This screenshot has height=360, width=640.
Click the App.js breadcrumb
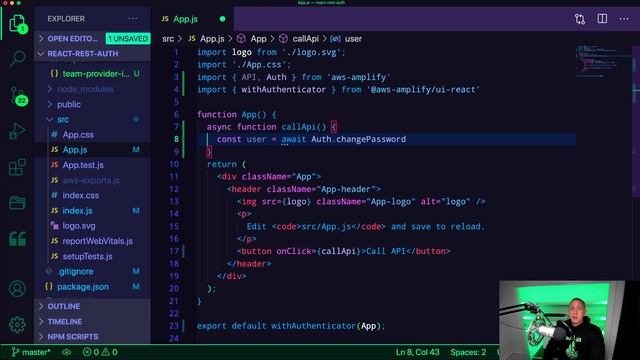coord(212,39)
